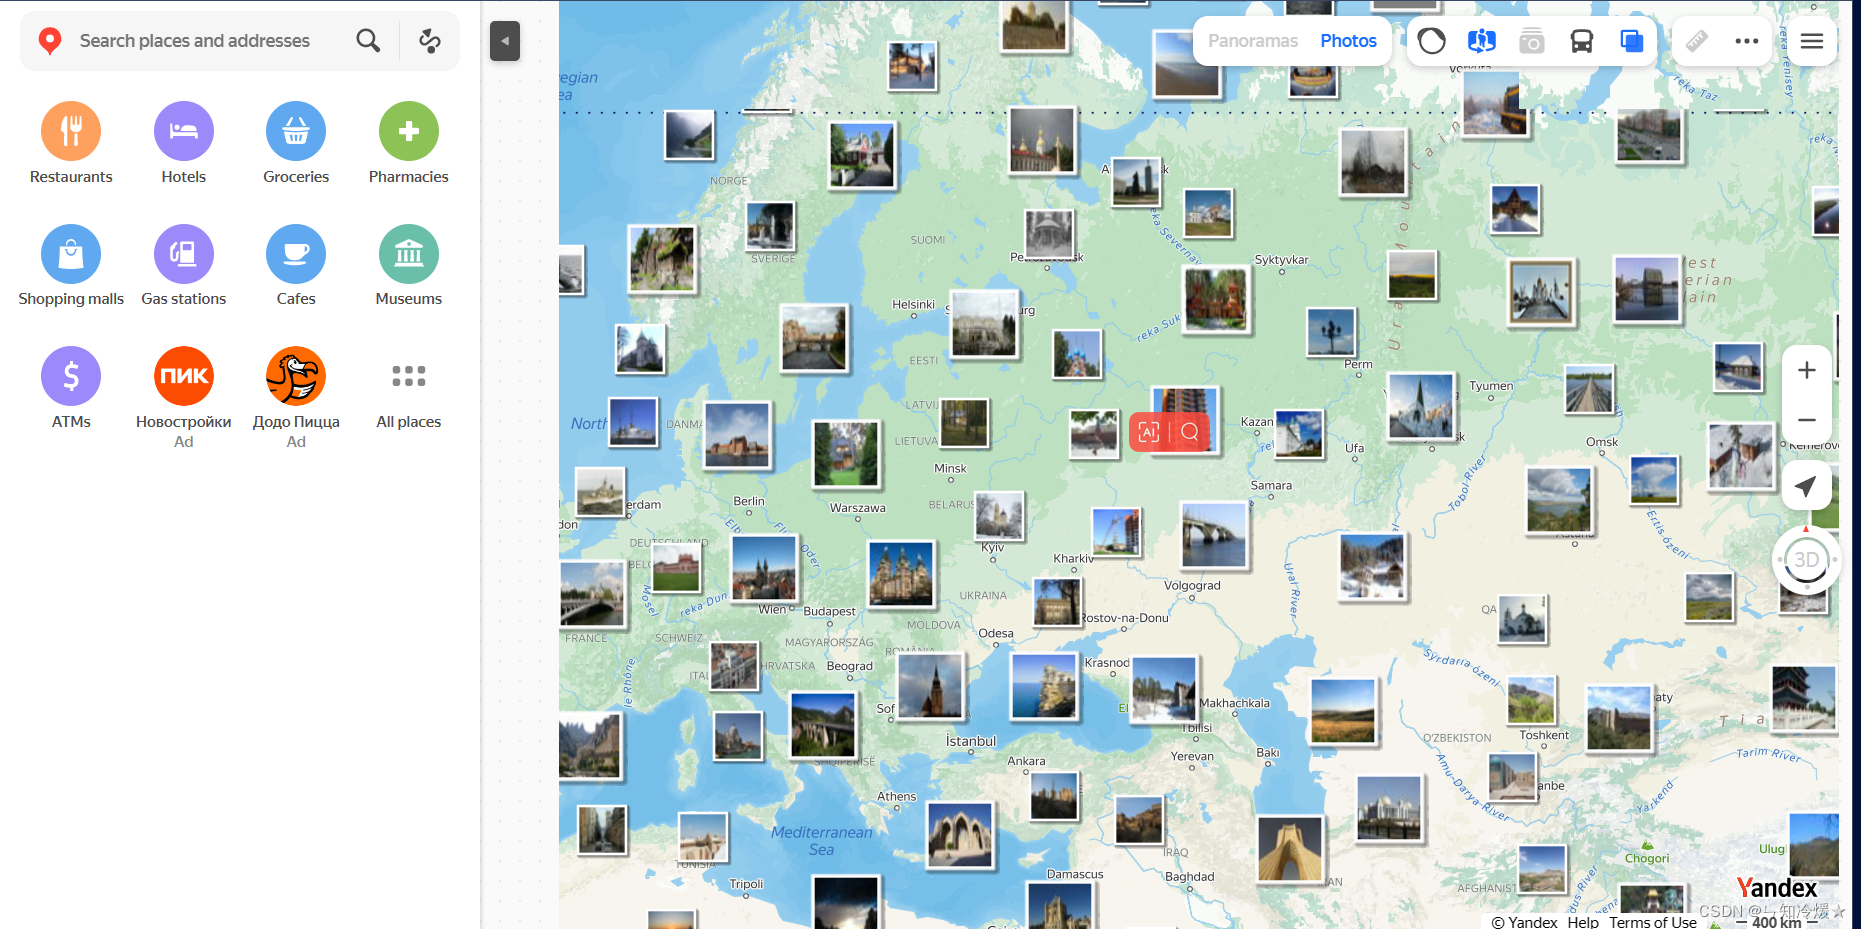Select the ruler measurement tool
1861x929 pixels.
1697,41
